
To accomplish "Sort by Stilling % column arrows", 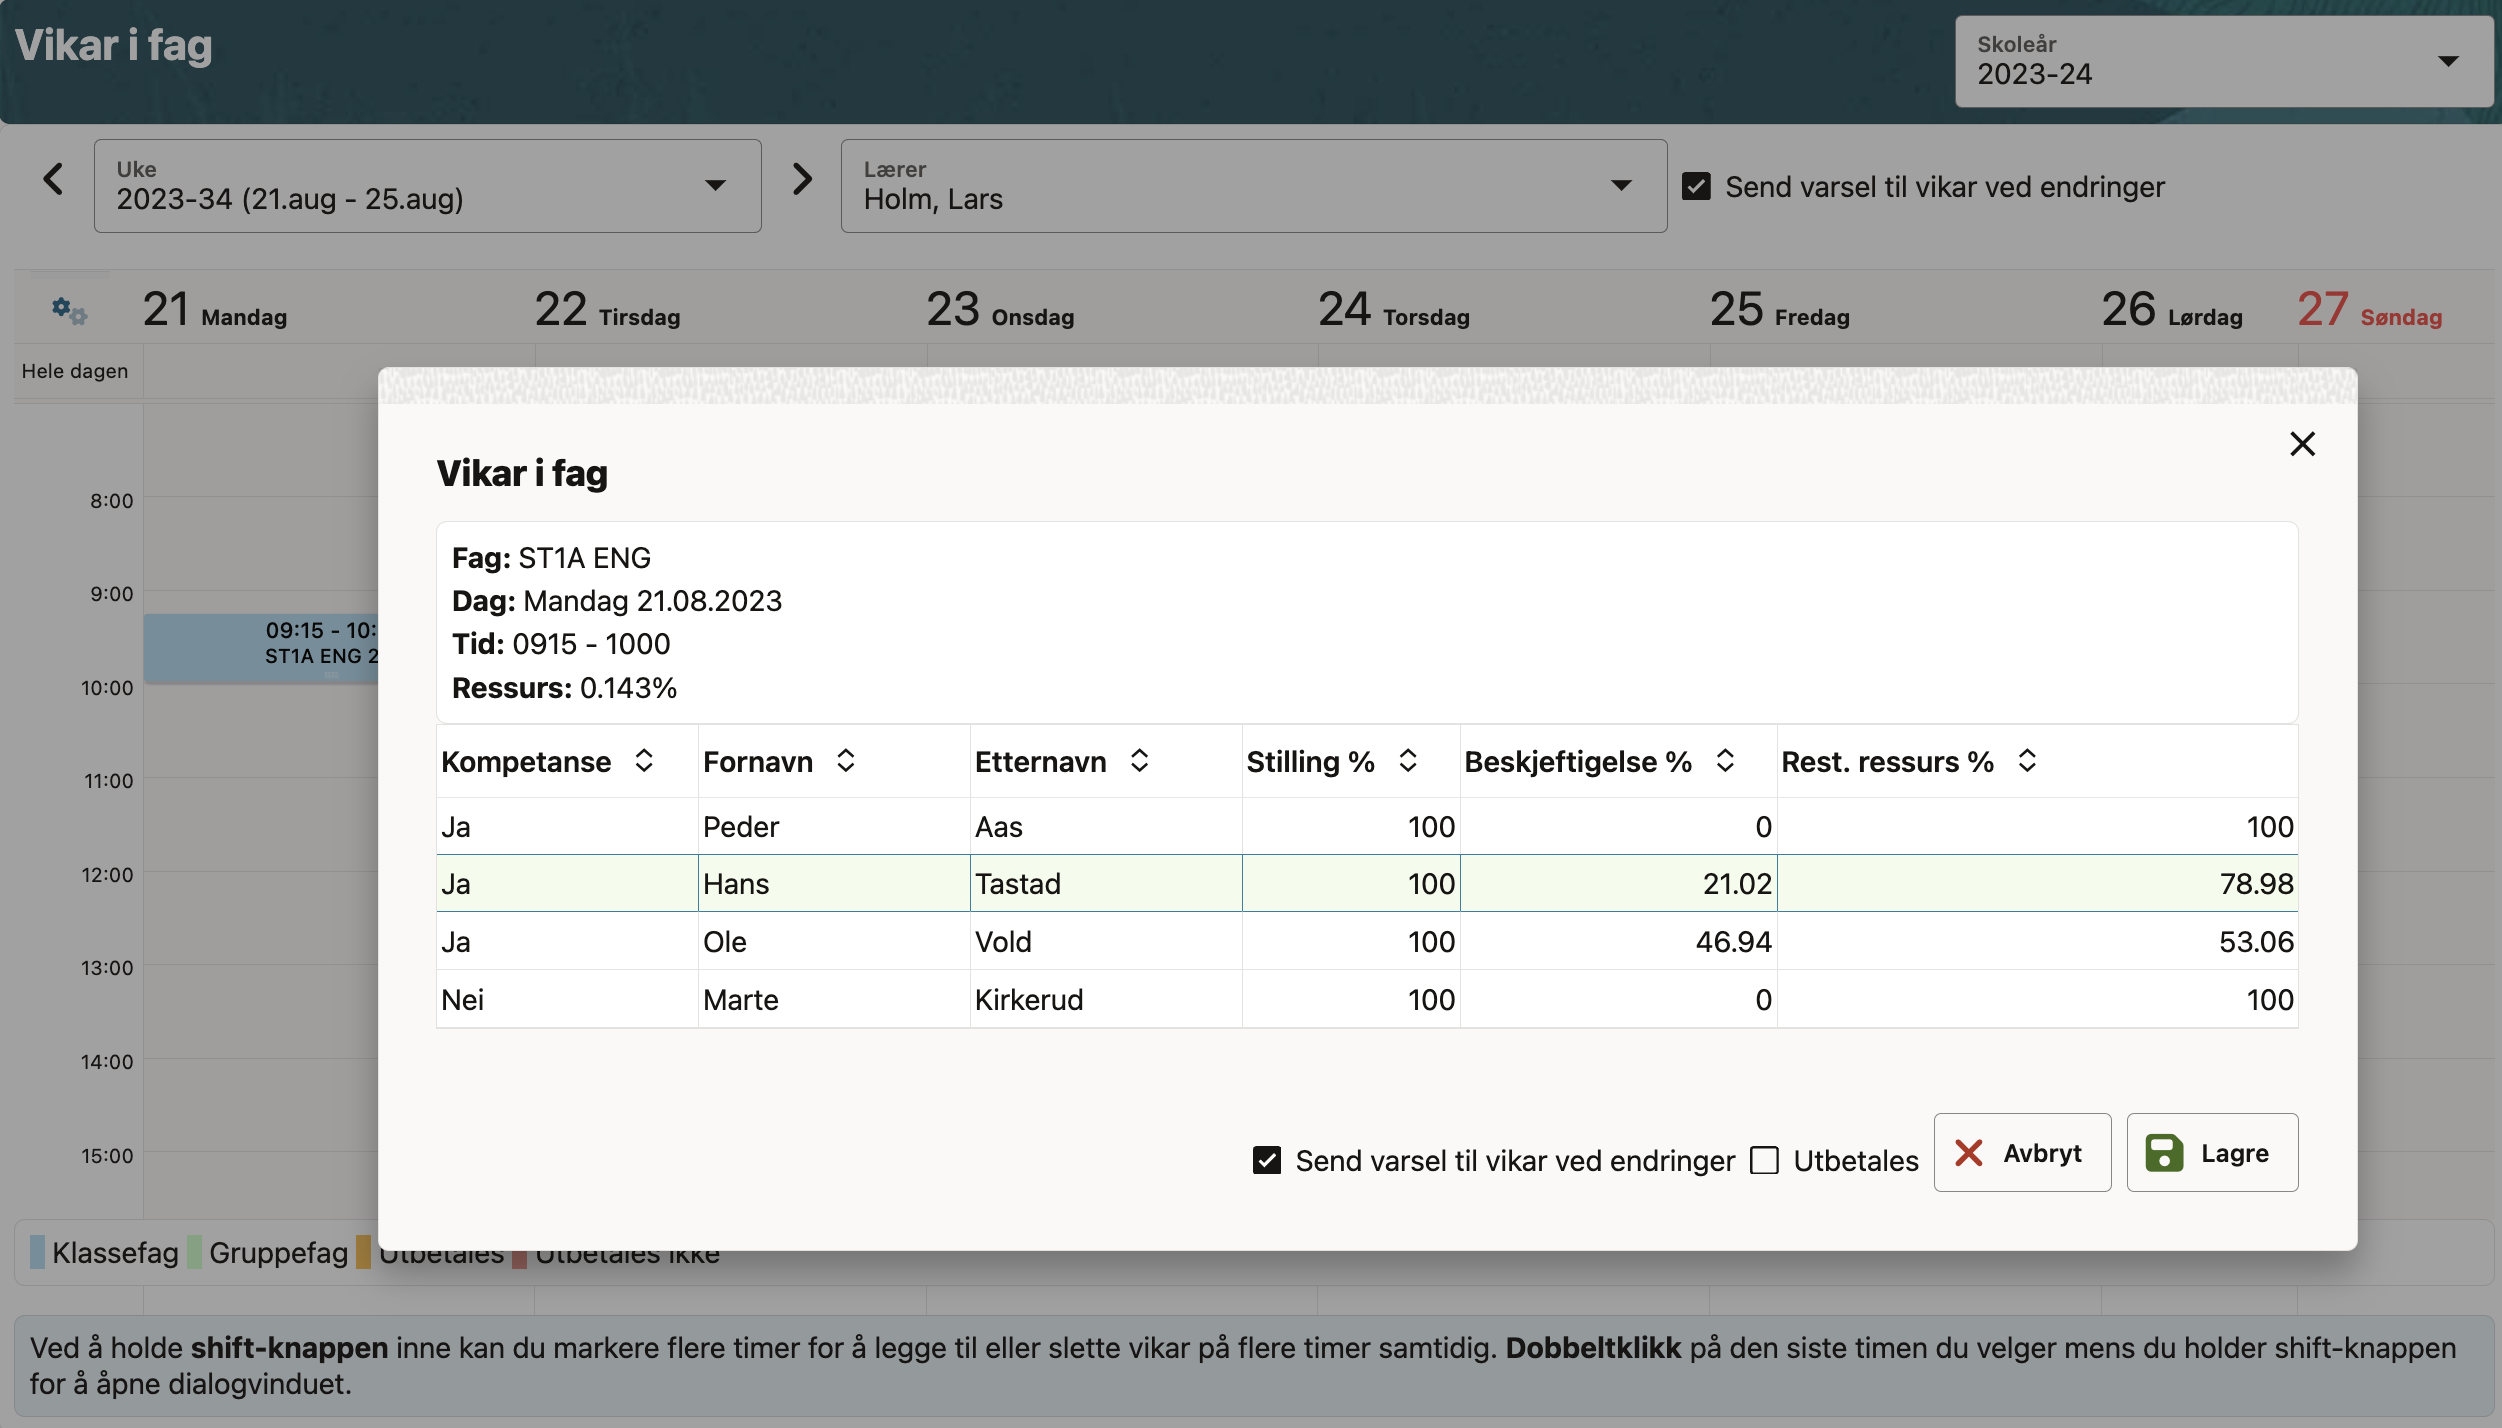I will (1408, 761).
